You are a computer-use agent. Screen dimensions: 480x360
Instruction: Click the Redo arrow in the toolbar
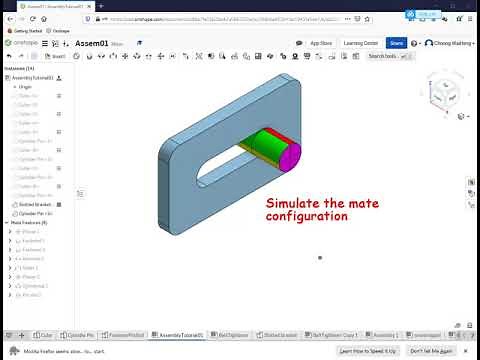[x=21, y=56]
